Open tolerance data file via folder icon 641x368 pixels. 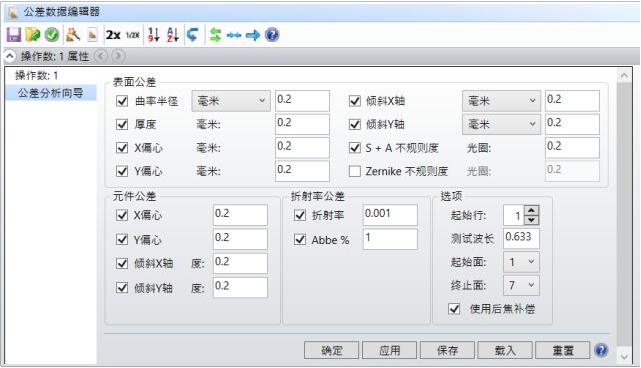coord(33,35)
